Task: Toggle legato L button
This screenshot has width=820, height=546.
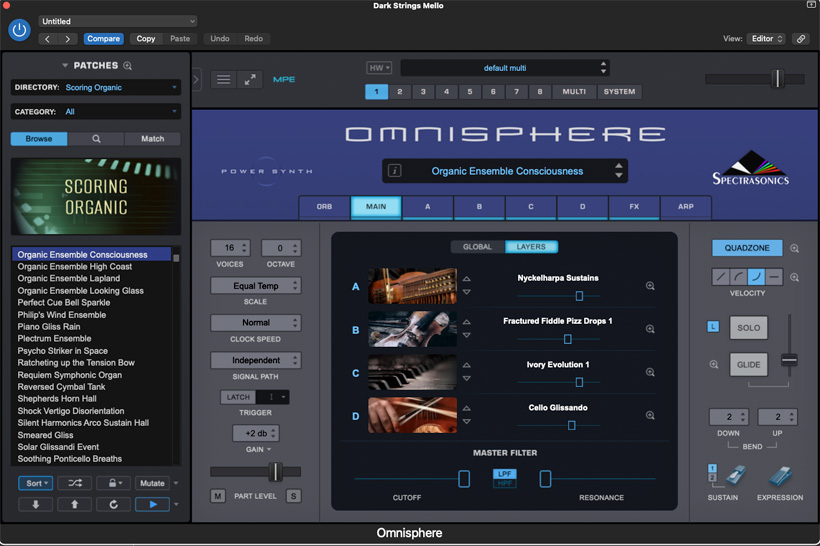Action: tap(713, 327)
